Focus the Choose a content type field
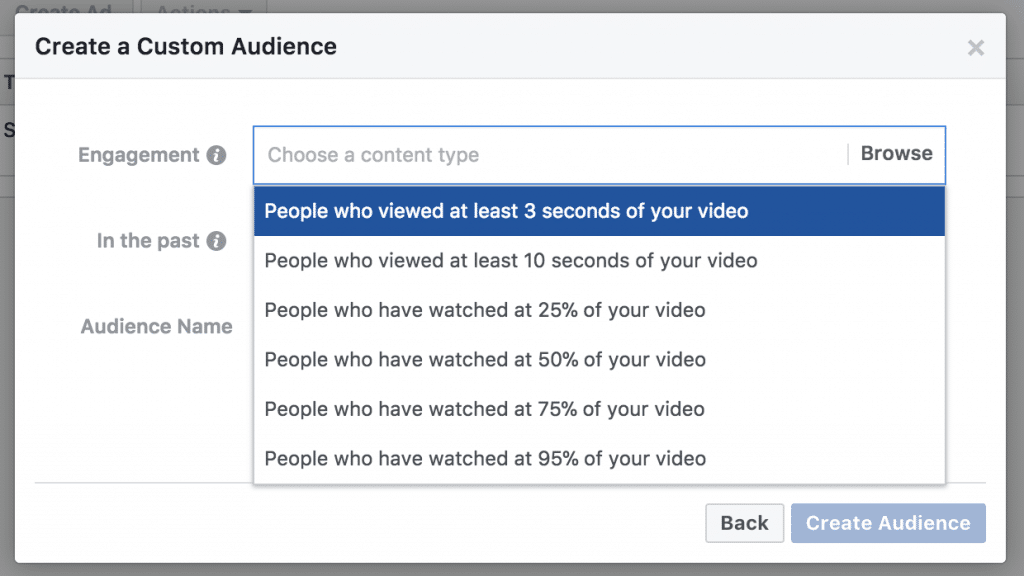 click(550, 155)
